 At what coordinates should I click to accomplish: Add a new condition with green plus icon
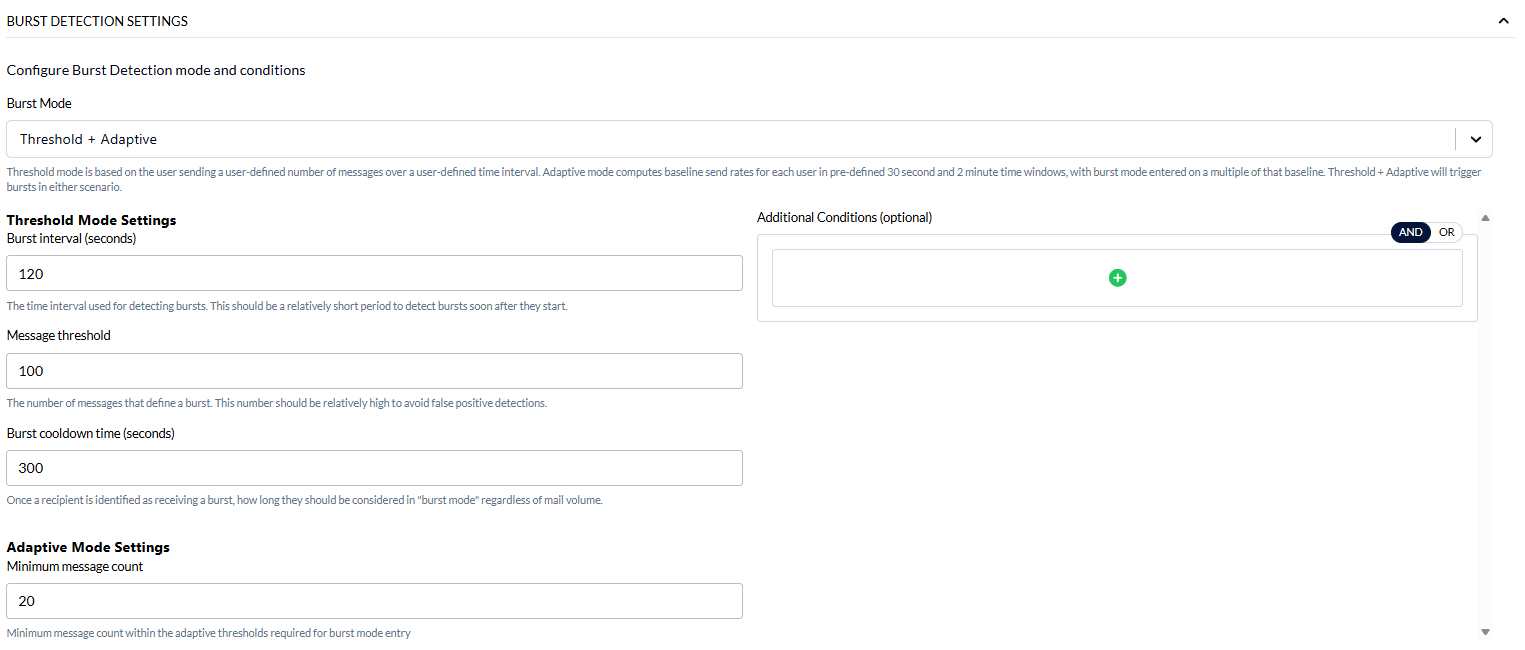click(x=1118, y=278)
